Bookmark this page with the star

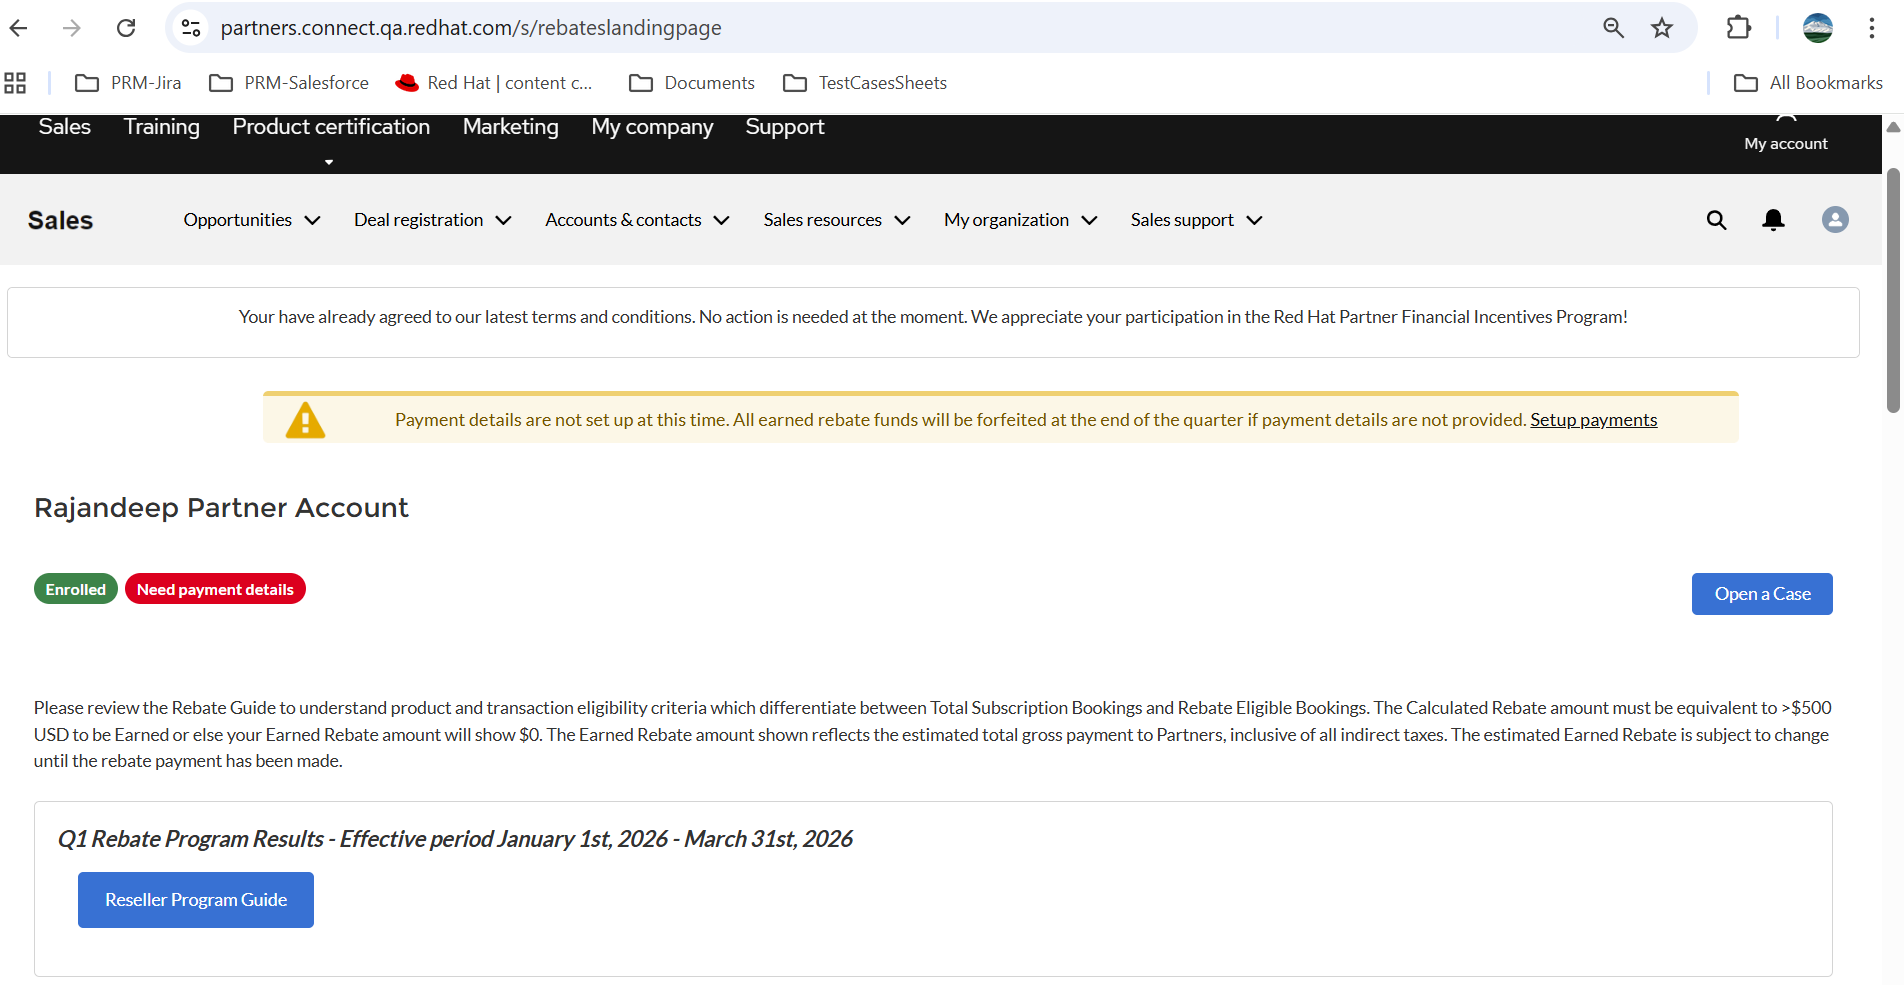tap(1662, 28)
